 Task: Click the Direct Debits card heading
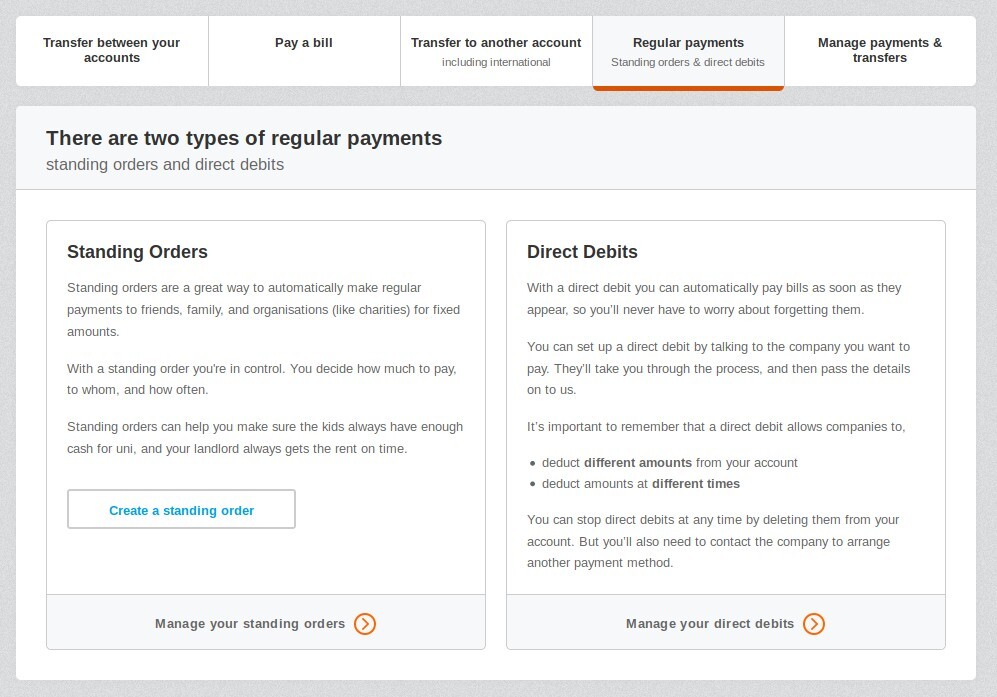click(582, 252)
